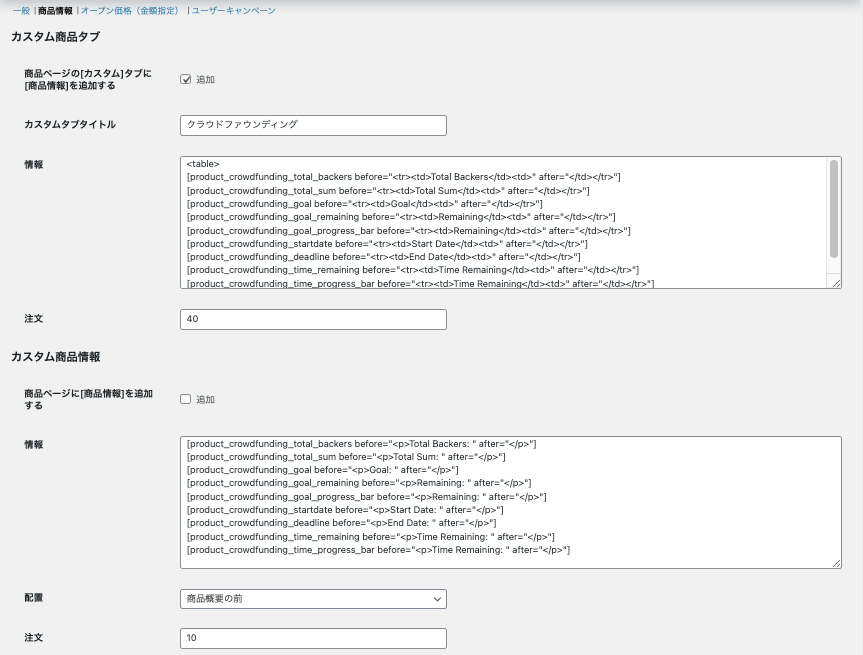Viewport: 863px width, 655px height.
Task: Focus the 注文 field with value 40
Action: tap(313, 319)
